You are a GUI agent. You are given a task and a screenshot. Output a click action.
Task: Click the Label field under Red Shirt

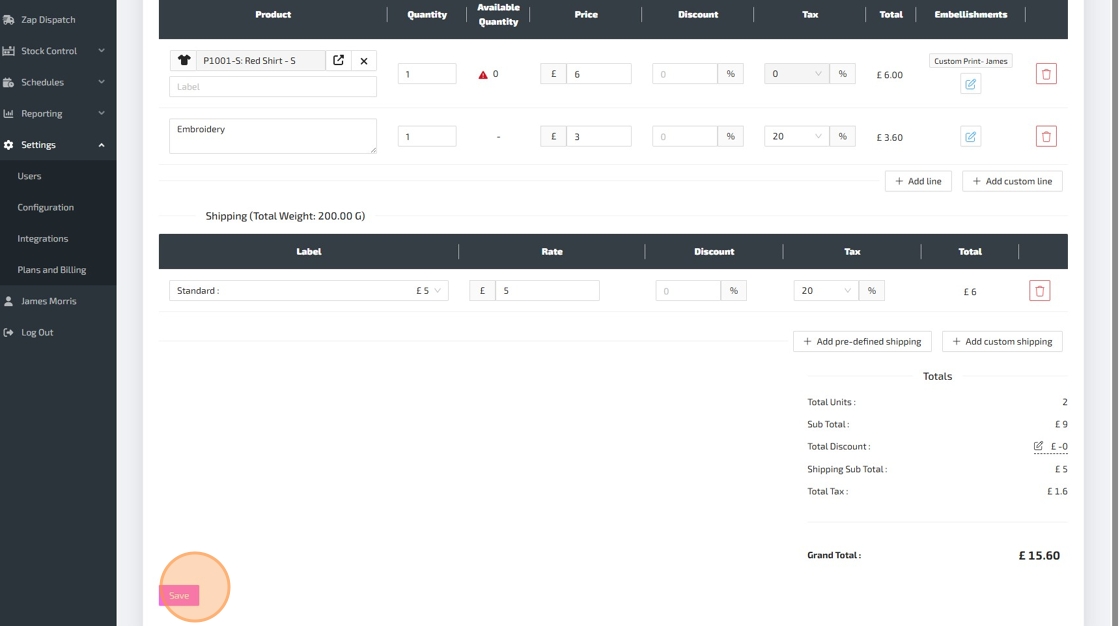(x=273, y=86)
